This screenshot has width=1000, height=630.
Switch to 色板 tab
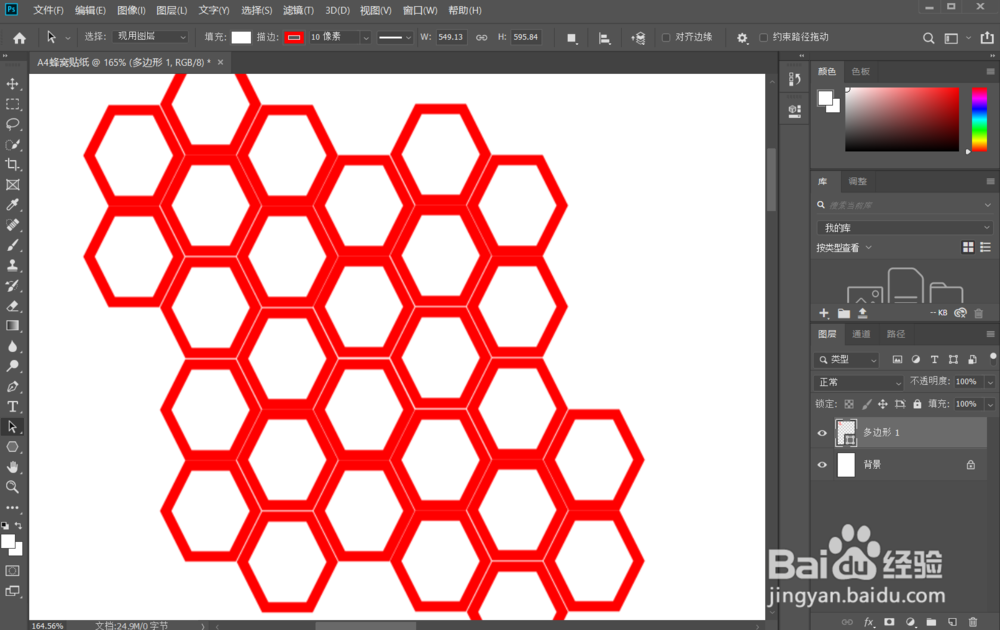[860, 71]
